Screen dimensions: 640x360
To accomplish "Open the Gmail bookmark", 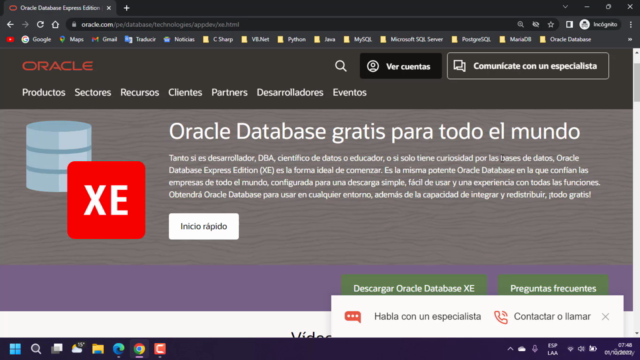I will [x=104, y=39].
